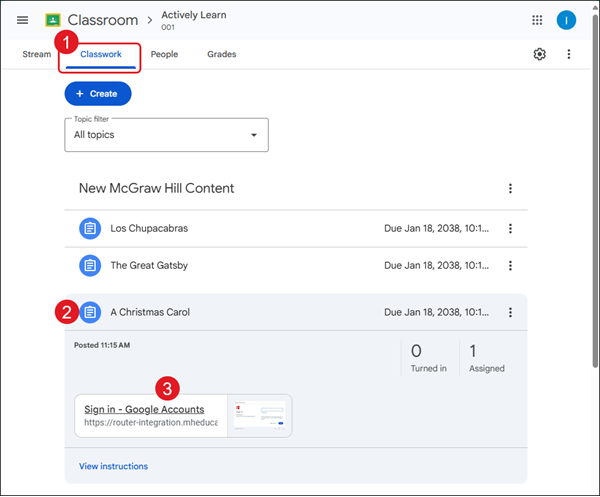Expand the Topic filter dropdown
600x497 pixels.
coord(166,134)
